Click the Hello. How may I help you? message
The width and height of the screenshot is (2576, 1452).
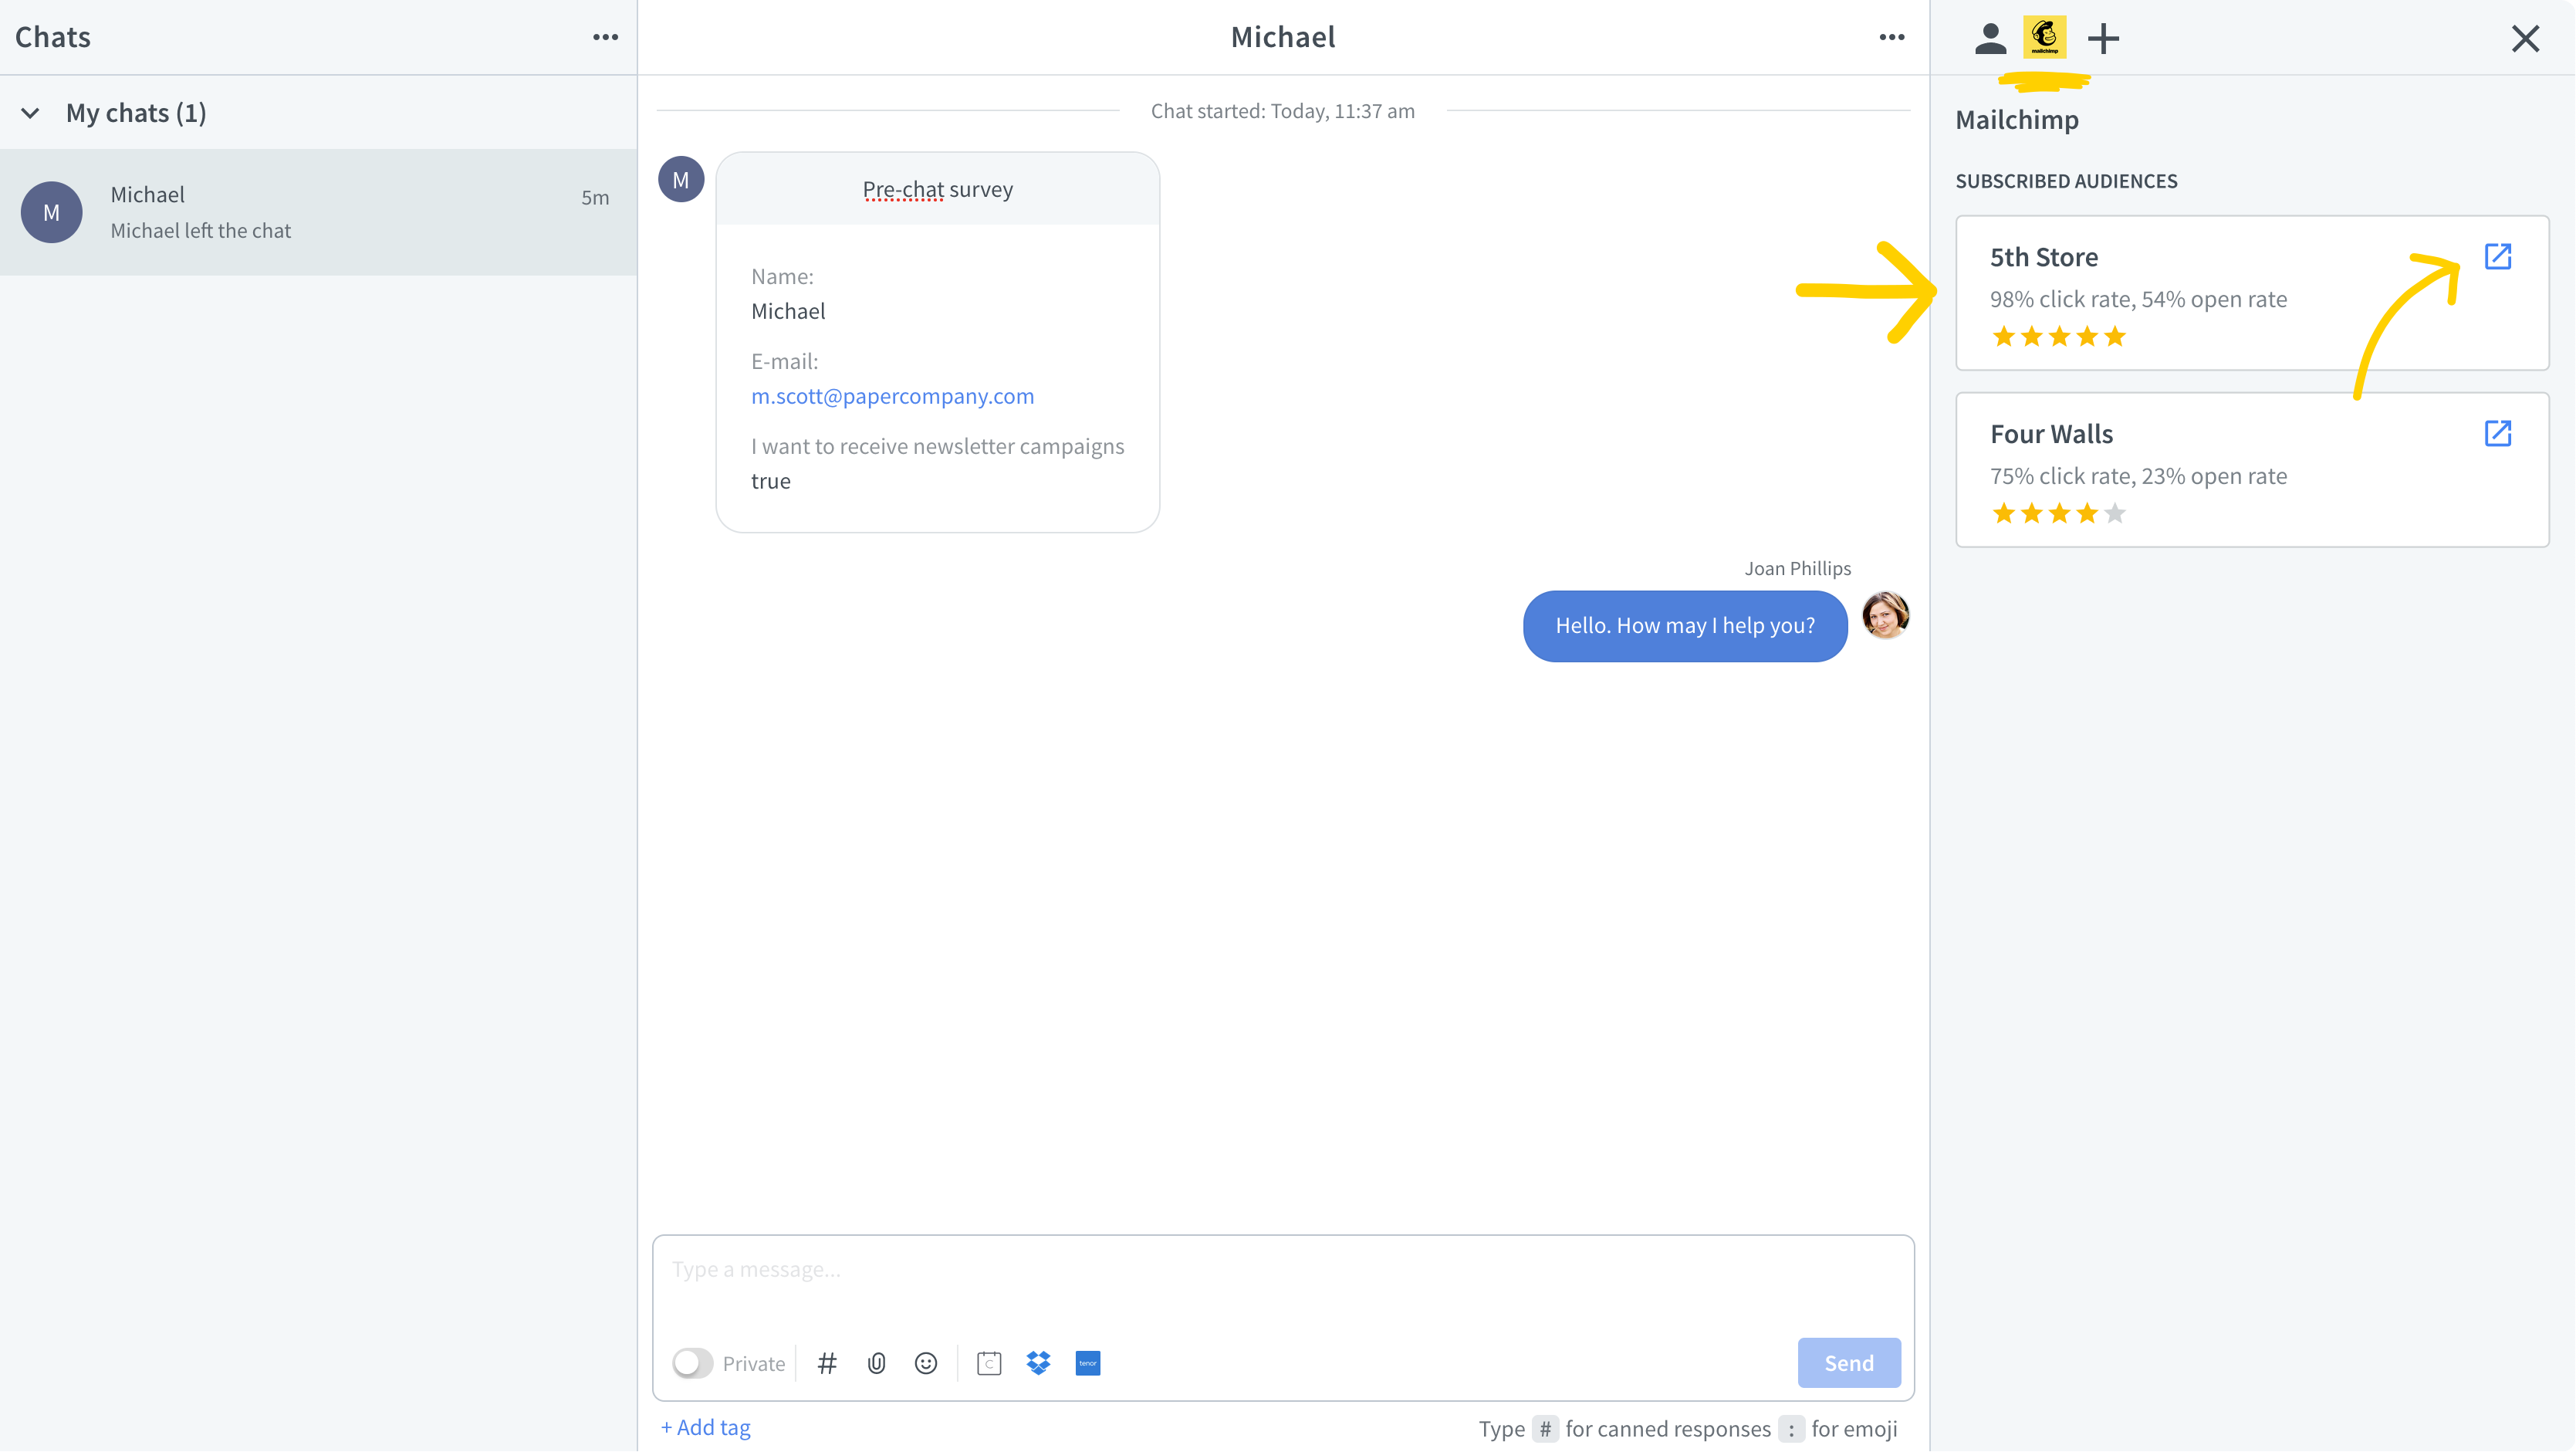click(1685, 626)
